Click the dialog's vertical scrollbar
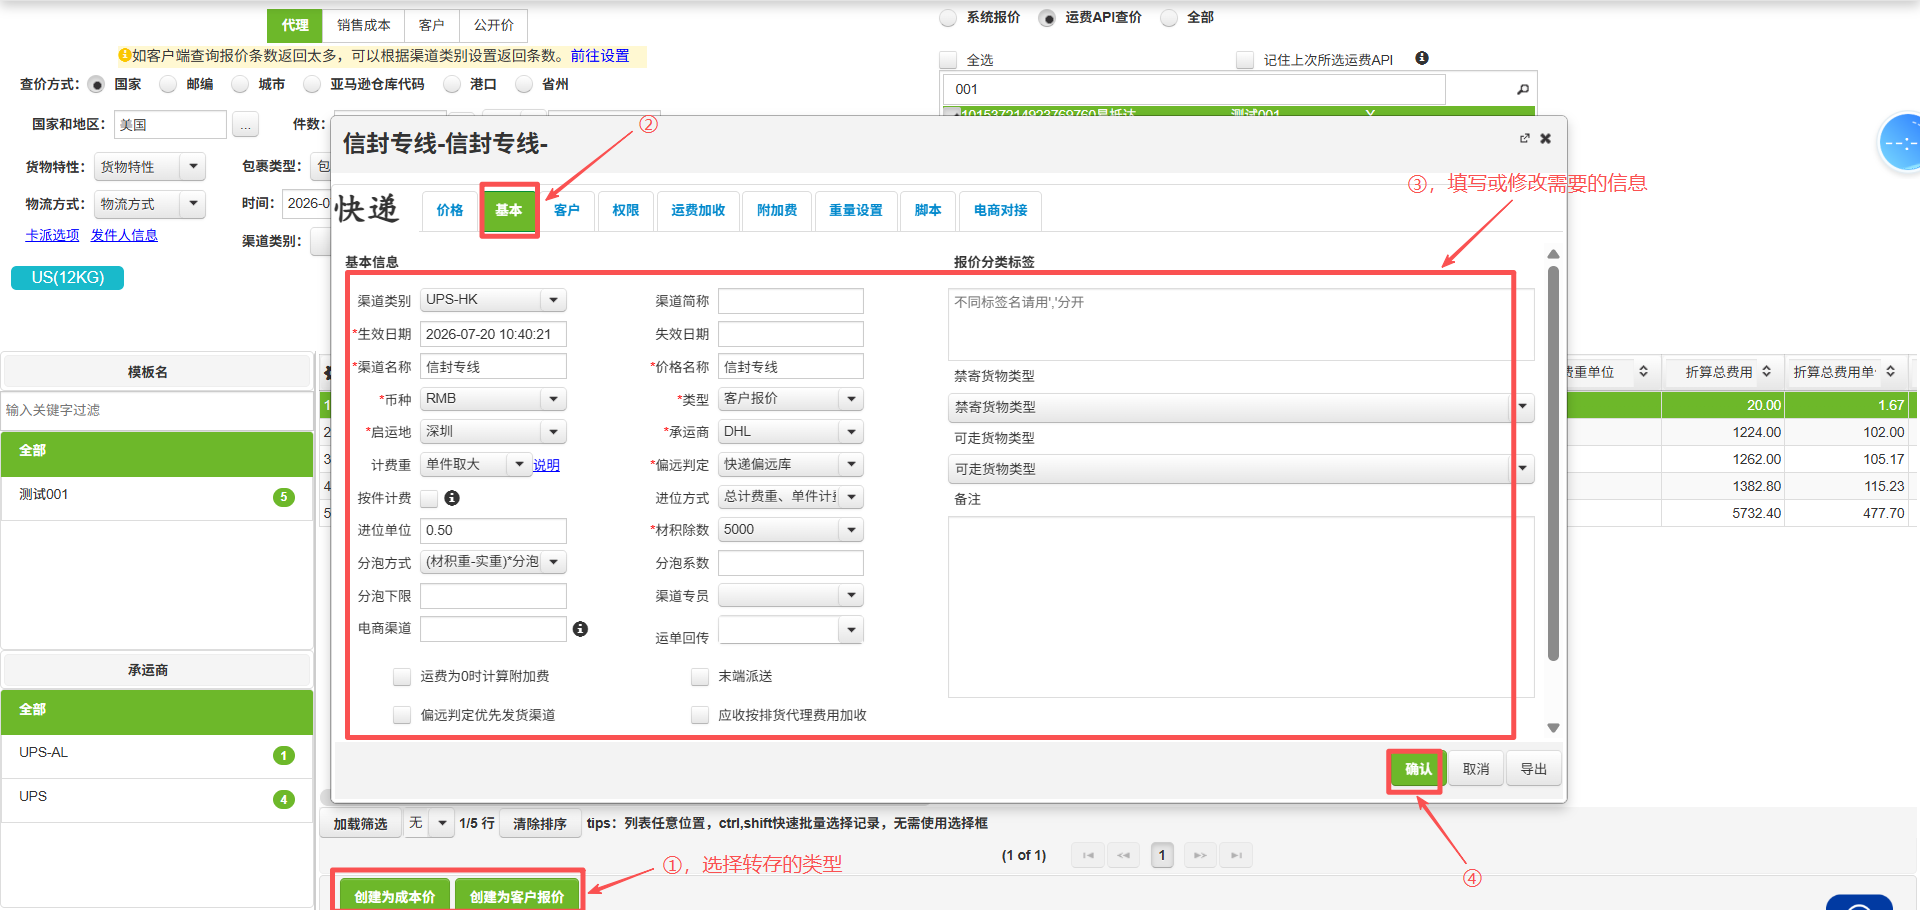Screen dimensions: 1920x910 coord(1553,462)
